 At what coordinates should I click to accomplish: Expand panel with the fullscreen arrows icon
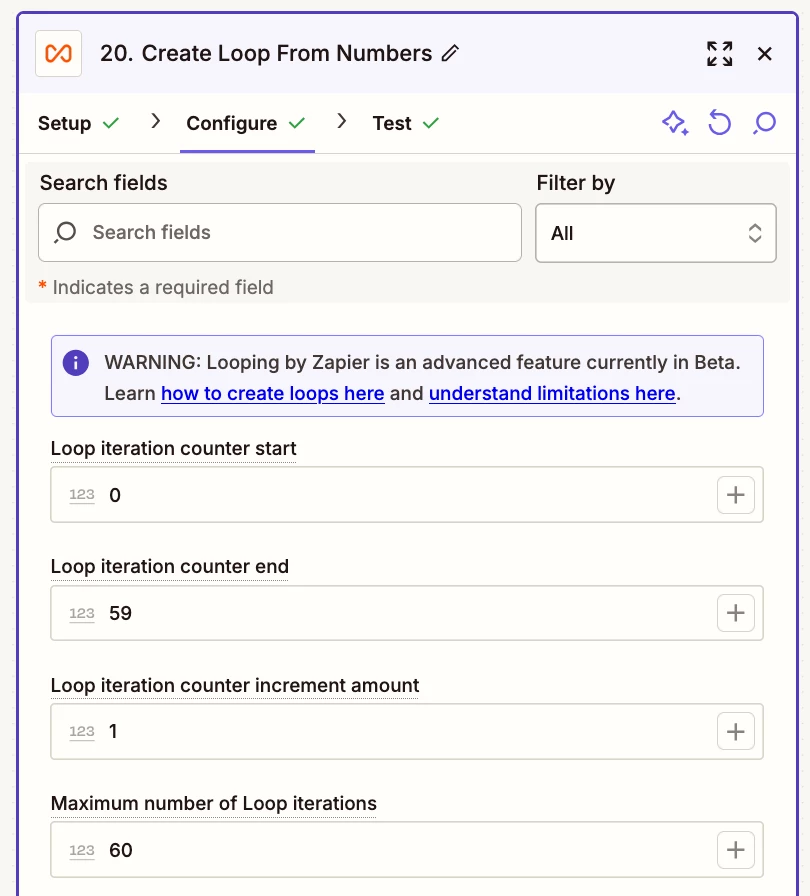tap(719, 54)
